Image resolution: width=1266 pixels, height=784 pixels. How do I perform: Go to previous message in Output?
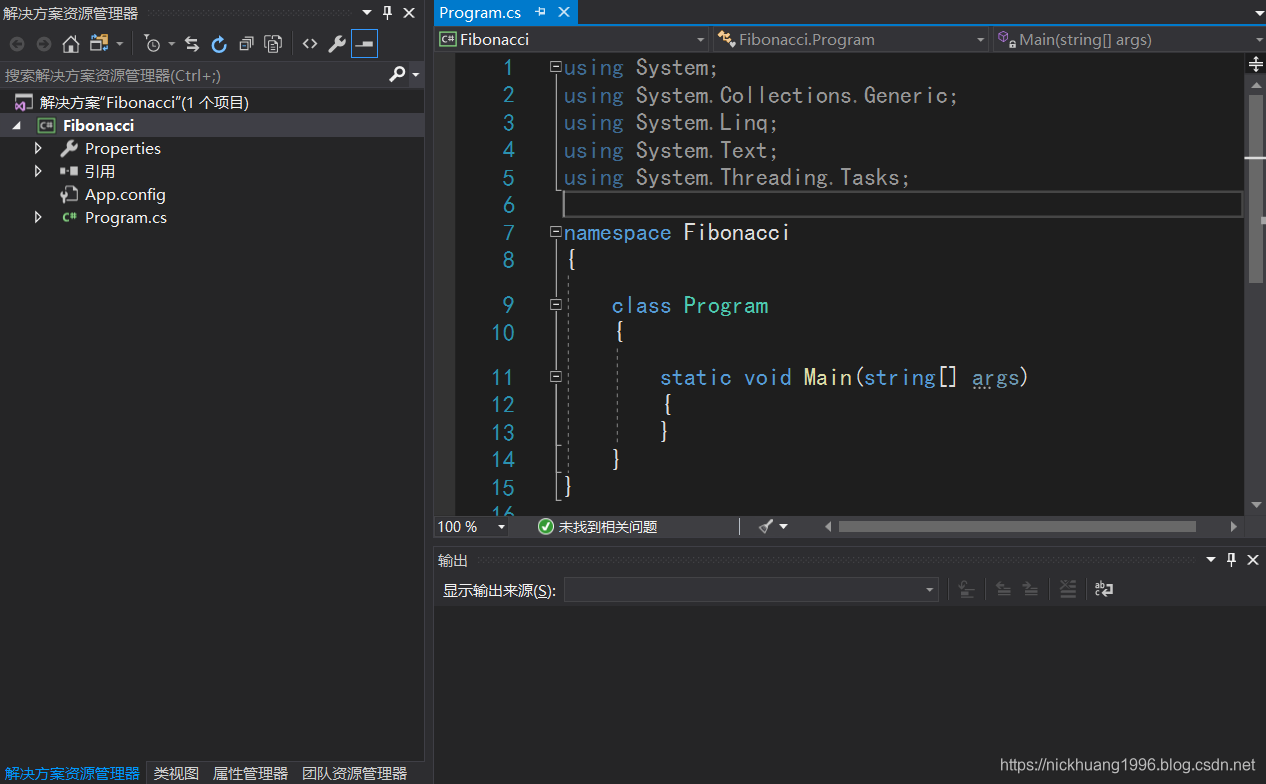pos(1003,589)
